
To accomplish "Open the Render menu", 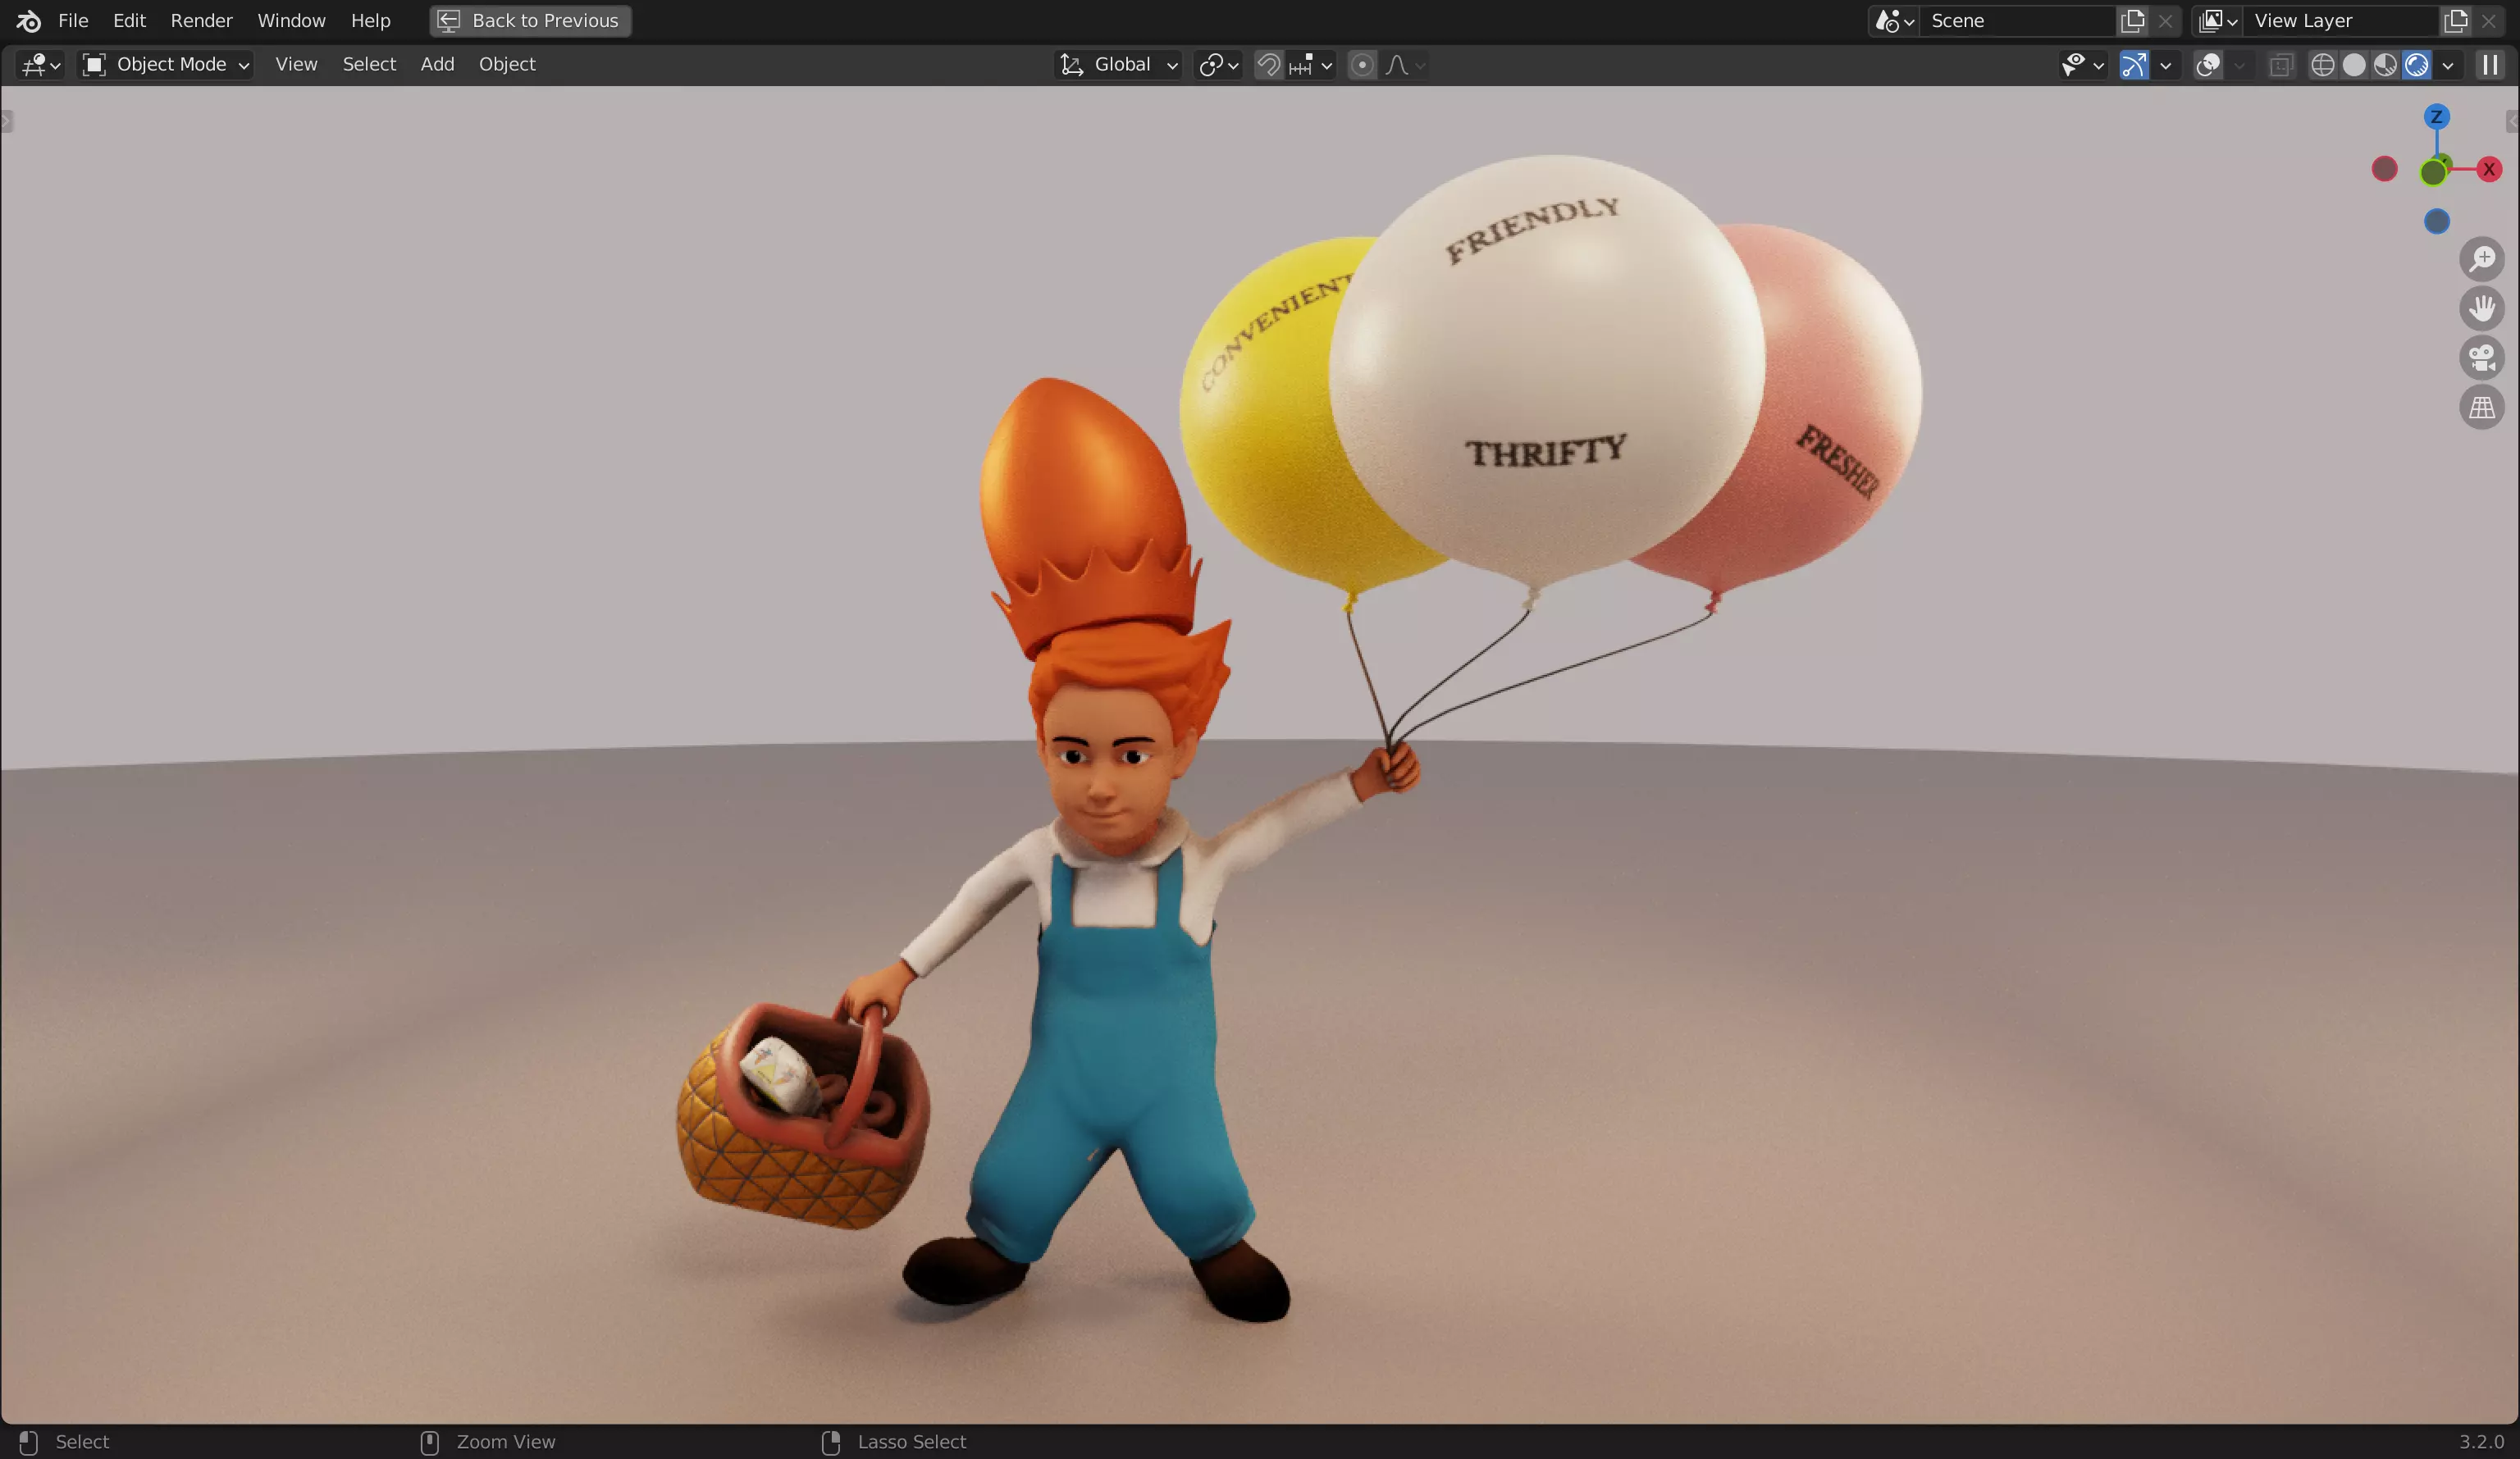I will 201,21.
